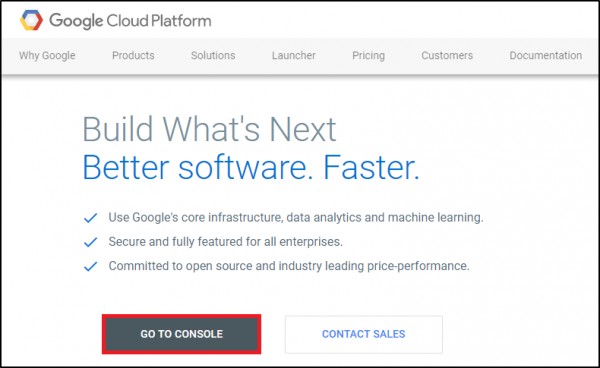
Task: Click the checkmark beside Committed to open source
Action: click(x=91, y=266)
